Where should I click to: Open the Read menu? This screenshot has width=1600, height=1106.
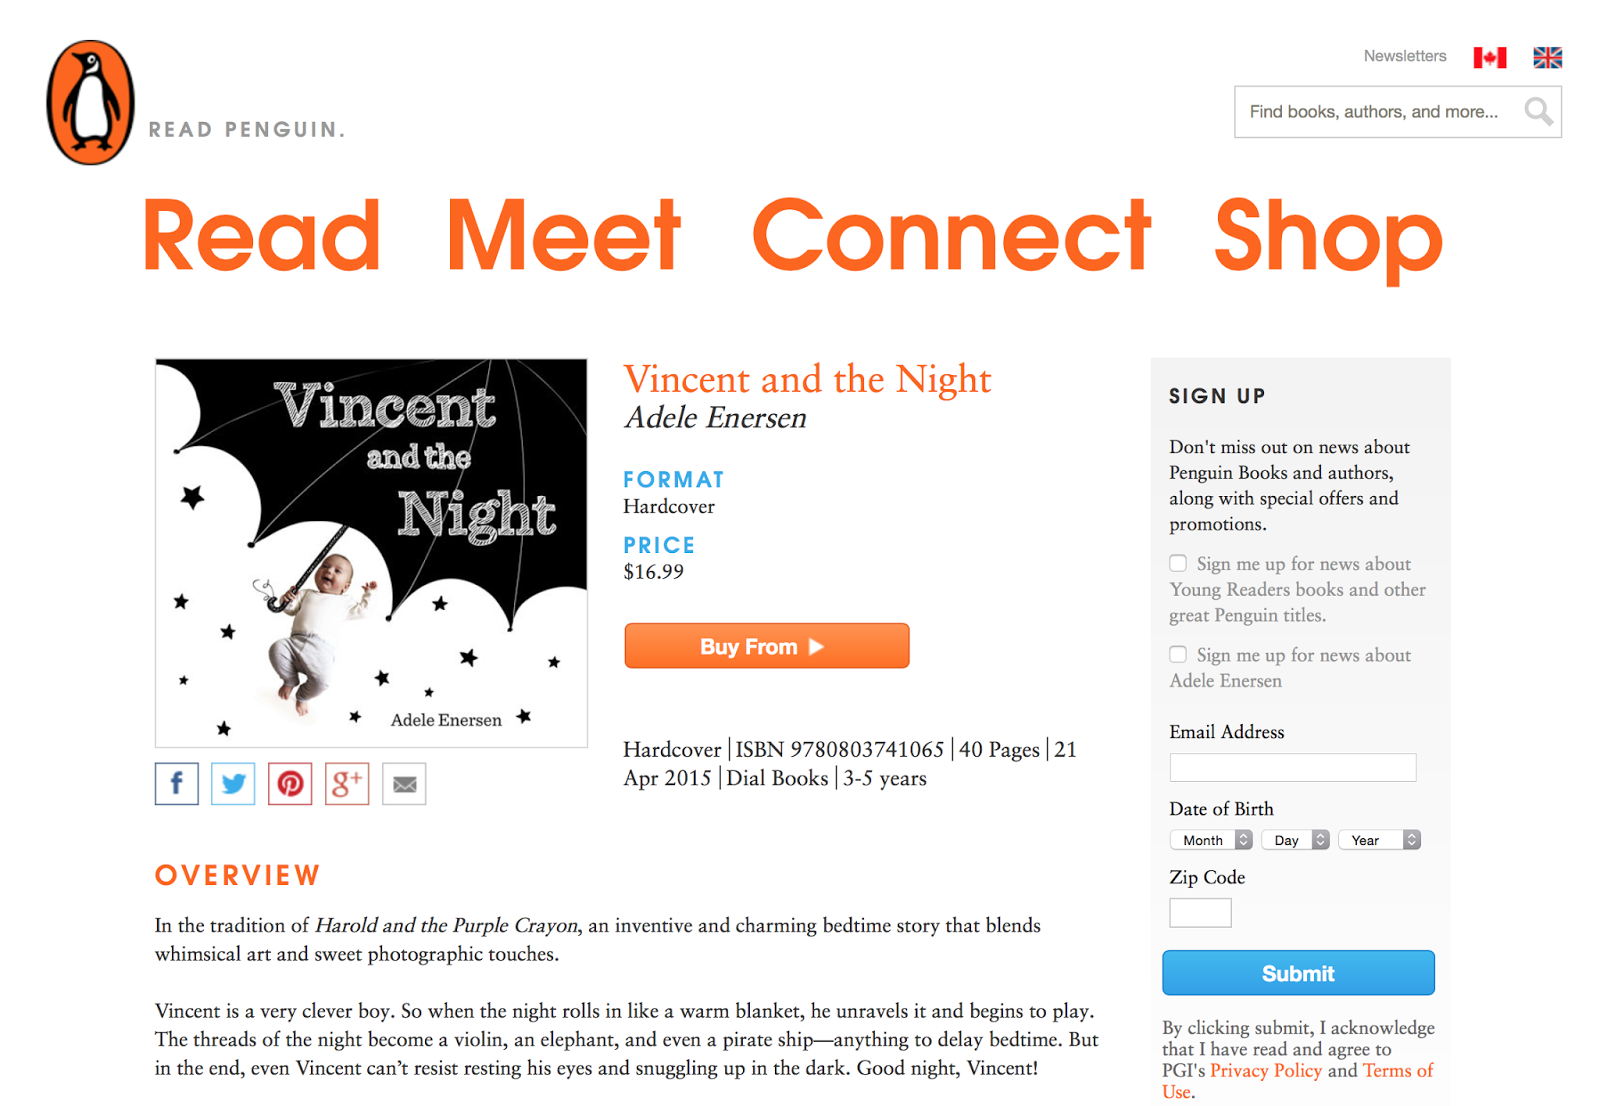(262, 236)
